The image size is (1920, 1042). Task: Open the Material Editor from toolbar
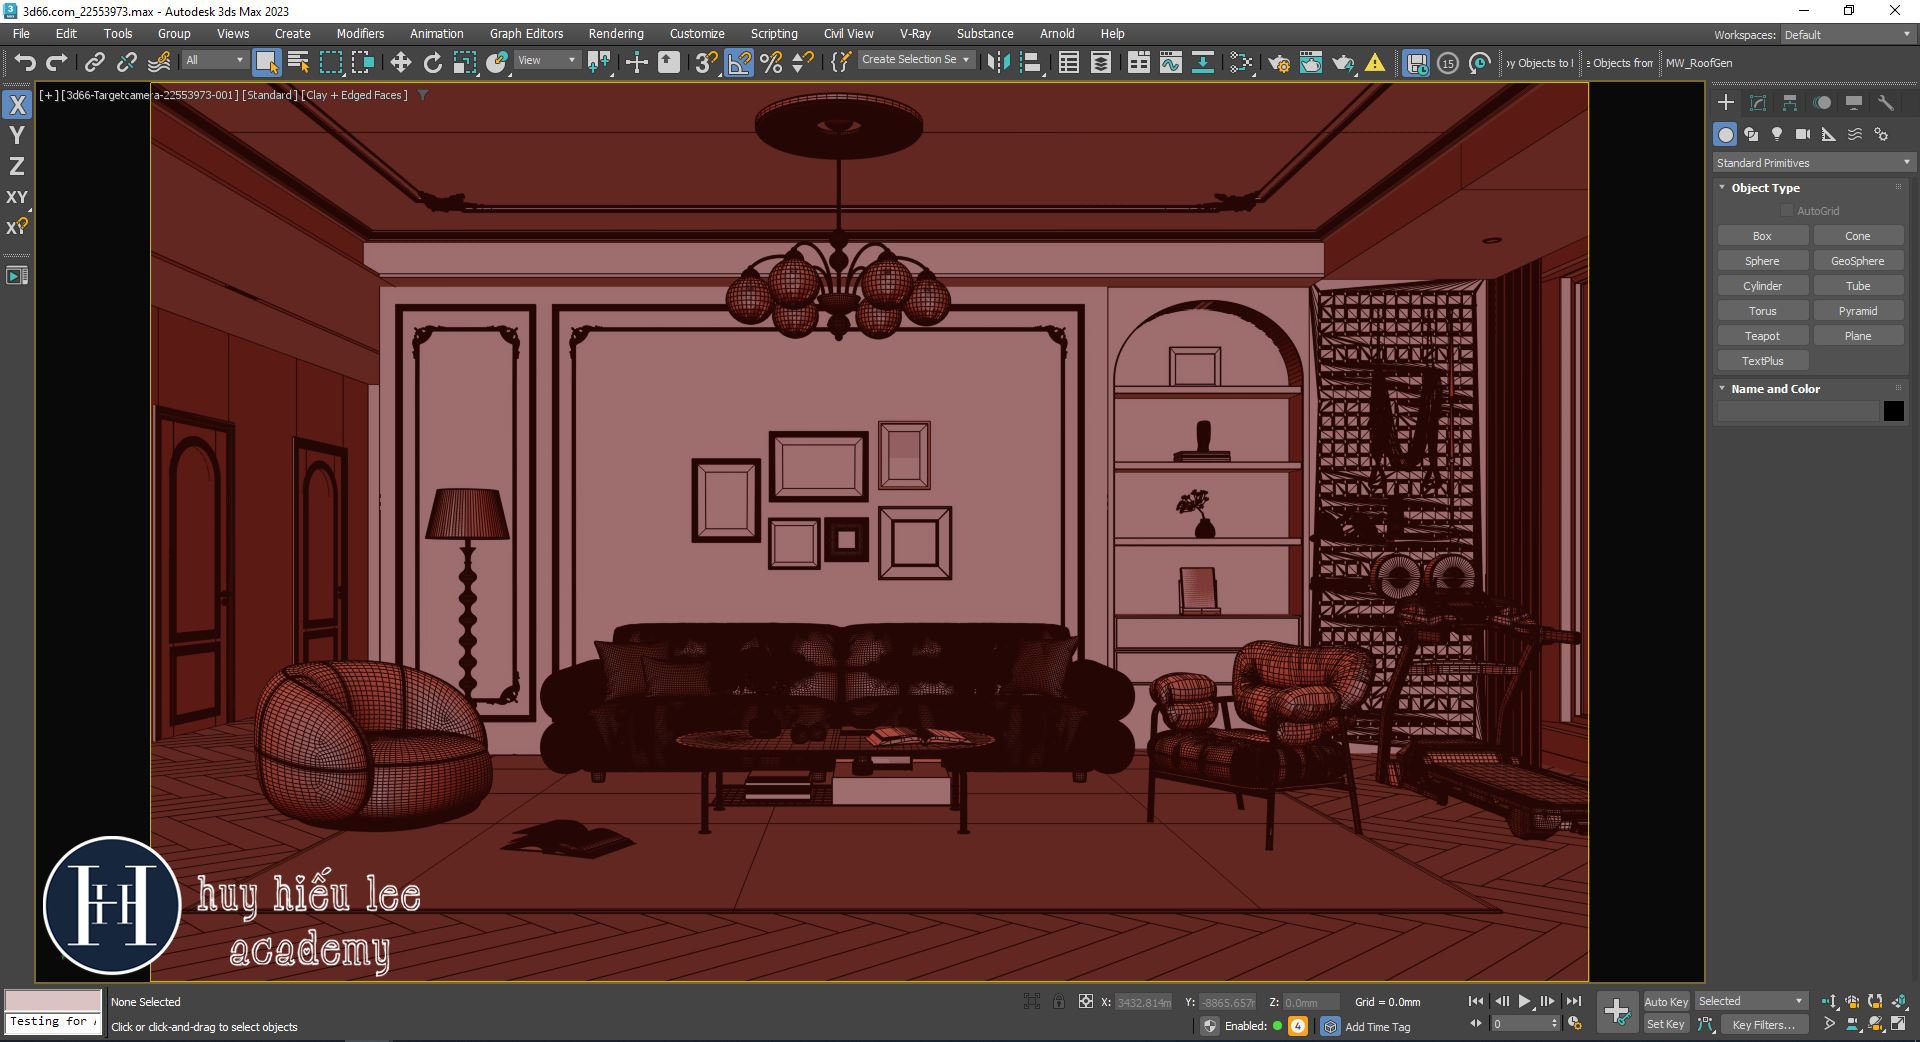1240,63
